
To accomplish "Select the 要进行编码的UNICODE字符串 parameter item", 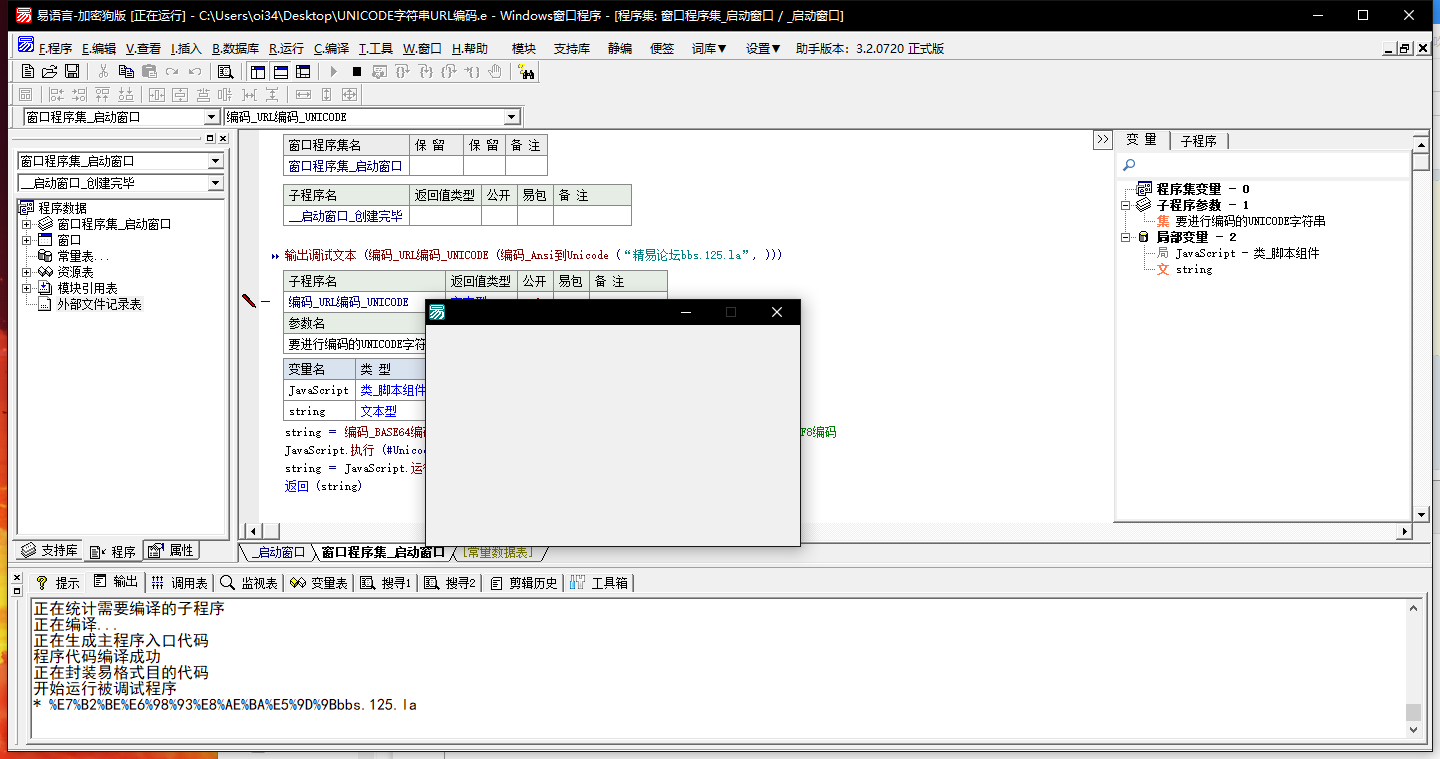I will click(1250, 221).
